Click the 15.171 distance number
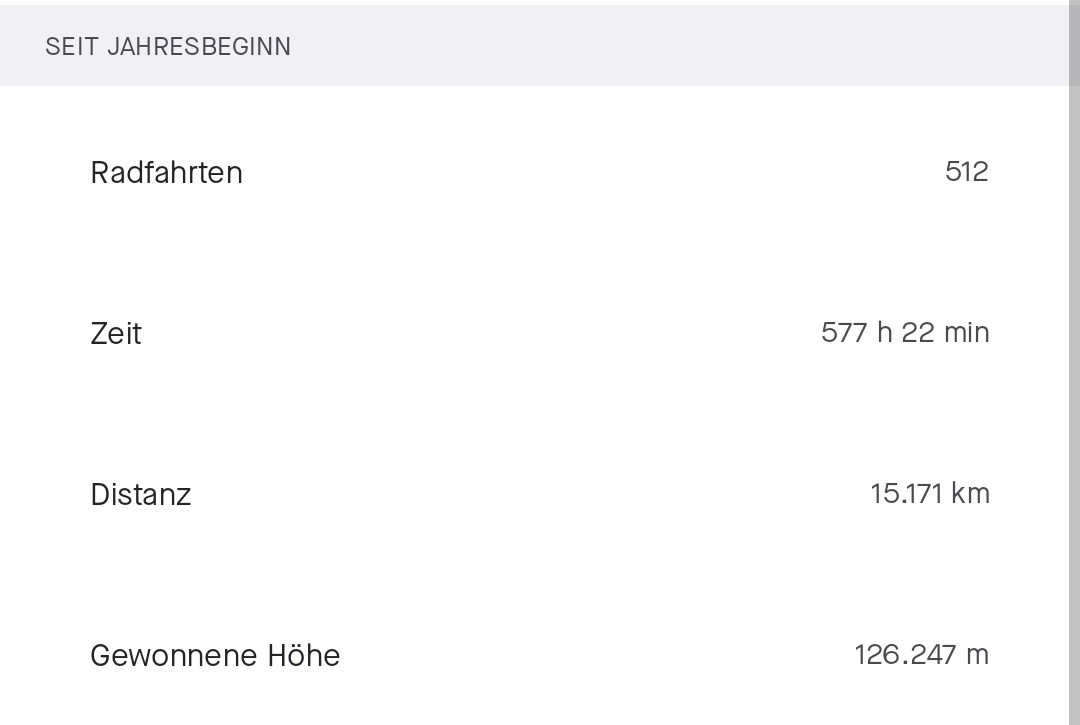Screen dimensions: 1080x725 click(x=906, y=494)
